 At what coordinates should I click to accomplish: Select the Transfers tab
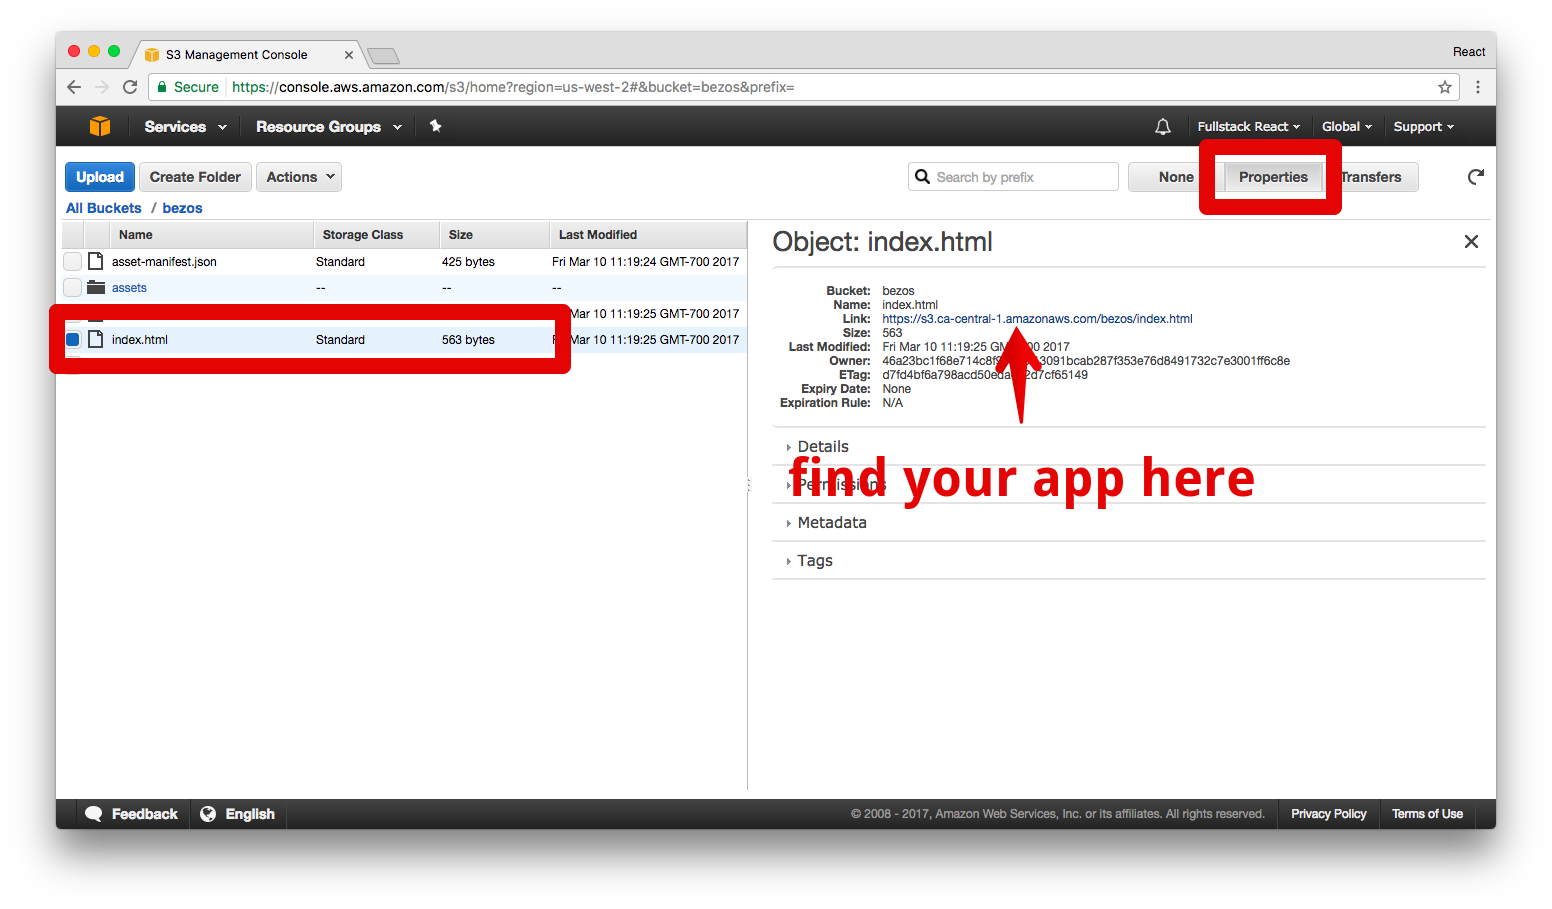pyautogui.click(x=1371, y=177)
